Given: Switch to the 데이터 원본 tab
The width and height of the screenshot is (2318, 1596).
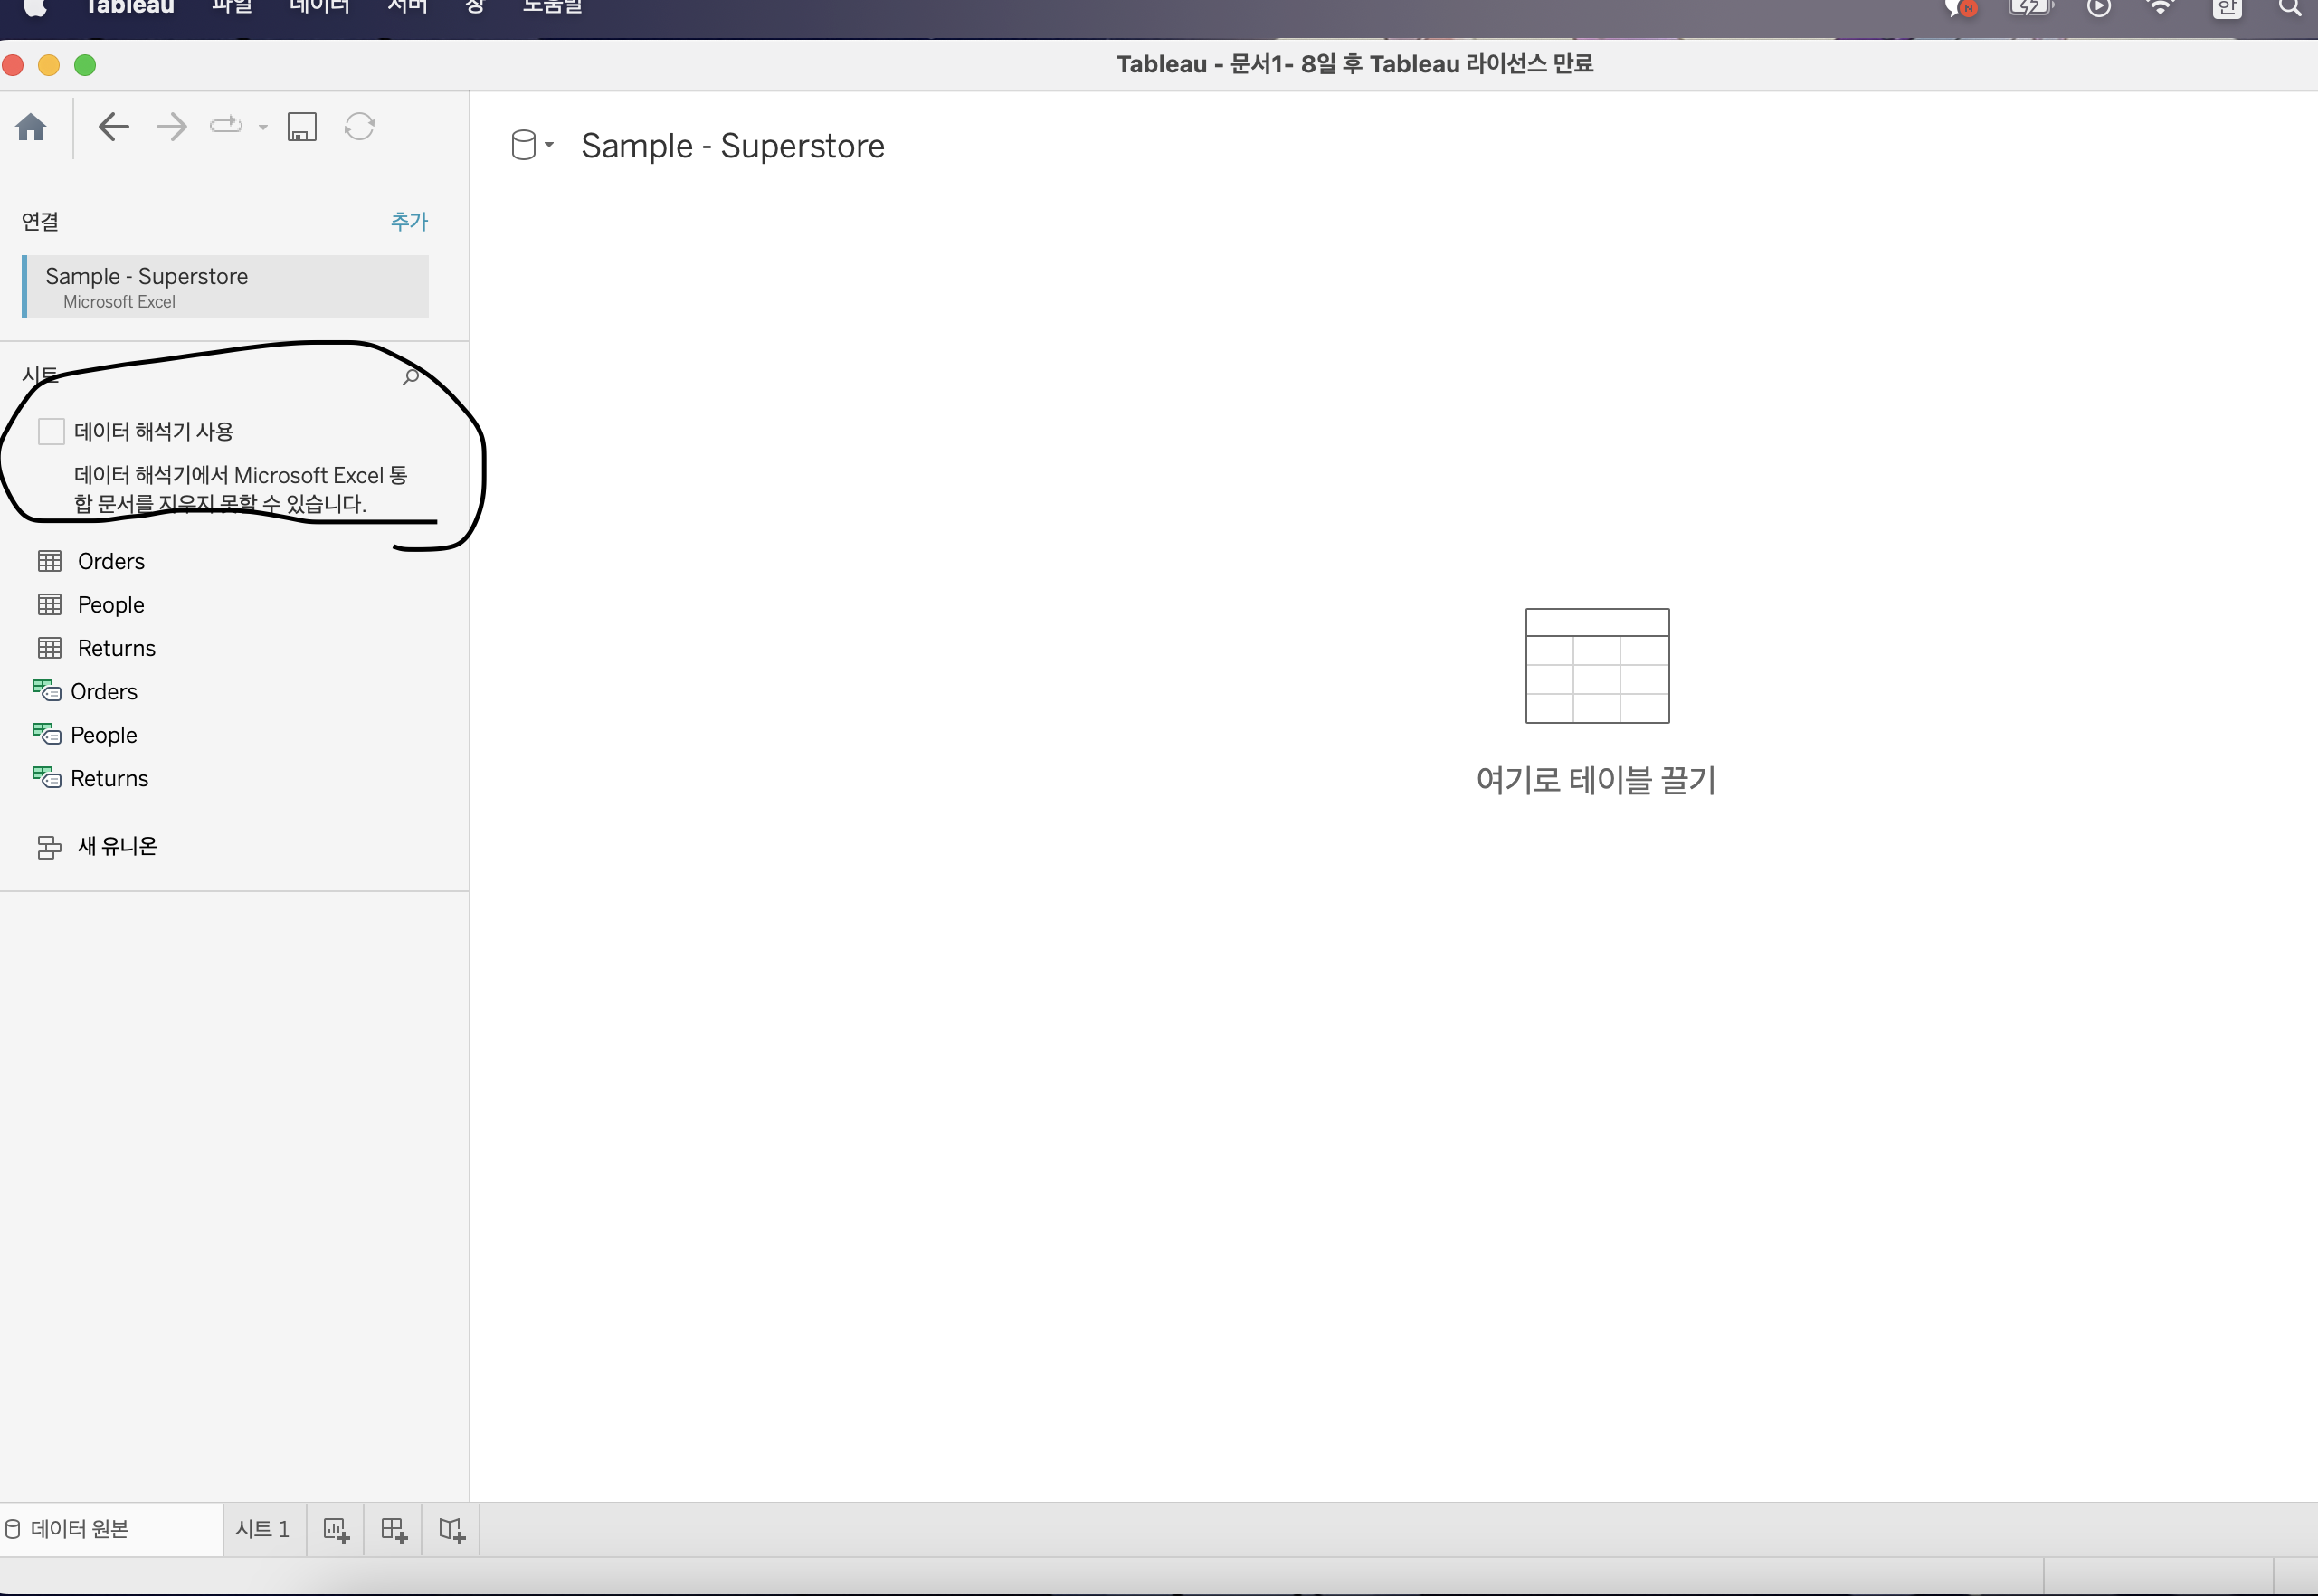Looking at the screenshot, I should coord(111,1529).
